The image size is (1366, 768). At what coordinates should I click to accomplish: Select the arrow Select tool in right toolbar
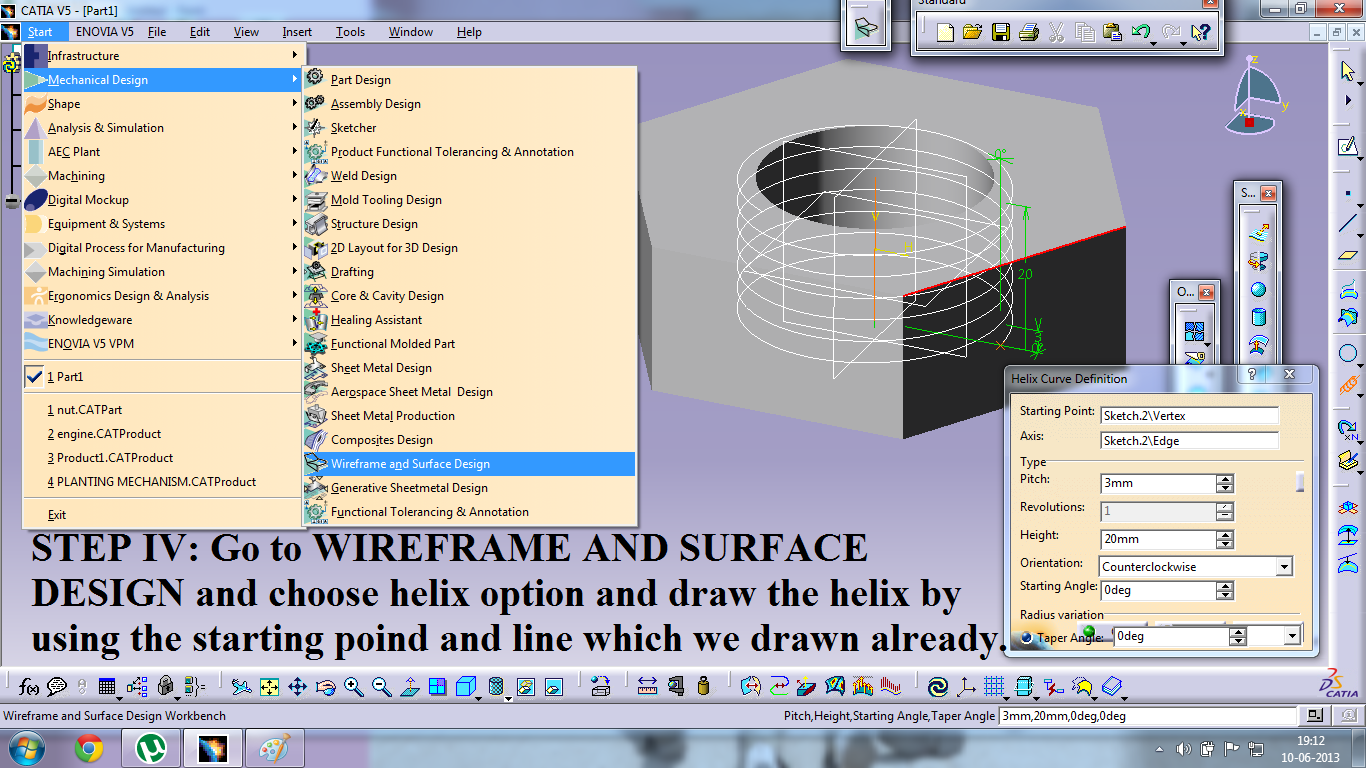coord(1348,71)
